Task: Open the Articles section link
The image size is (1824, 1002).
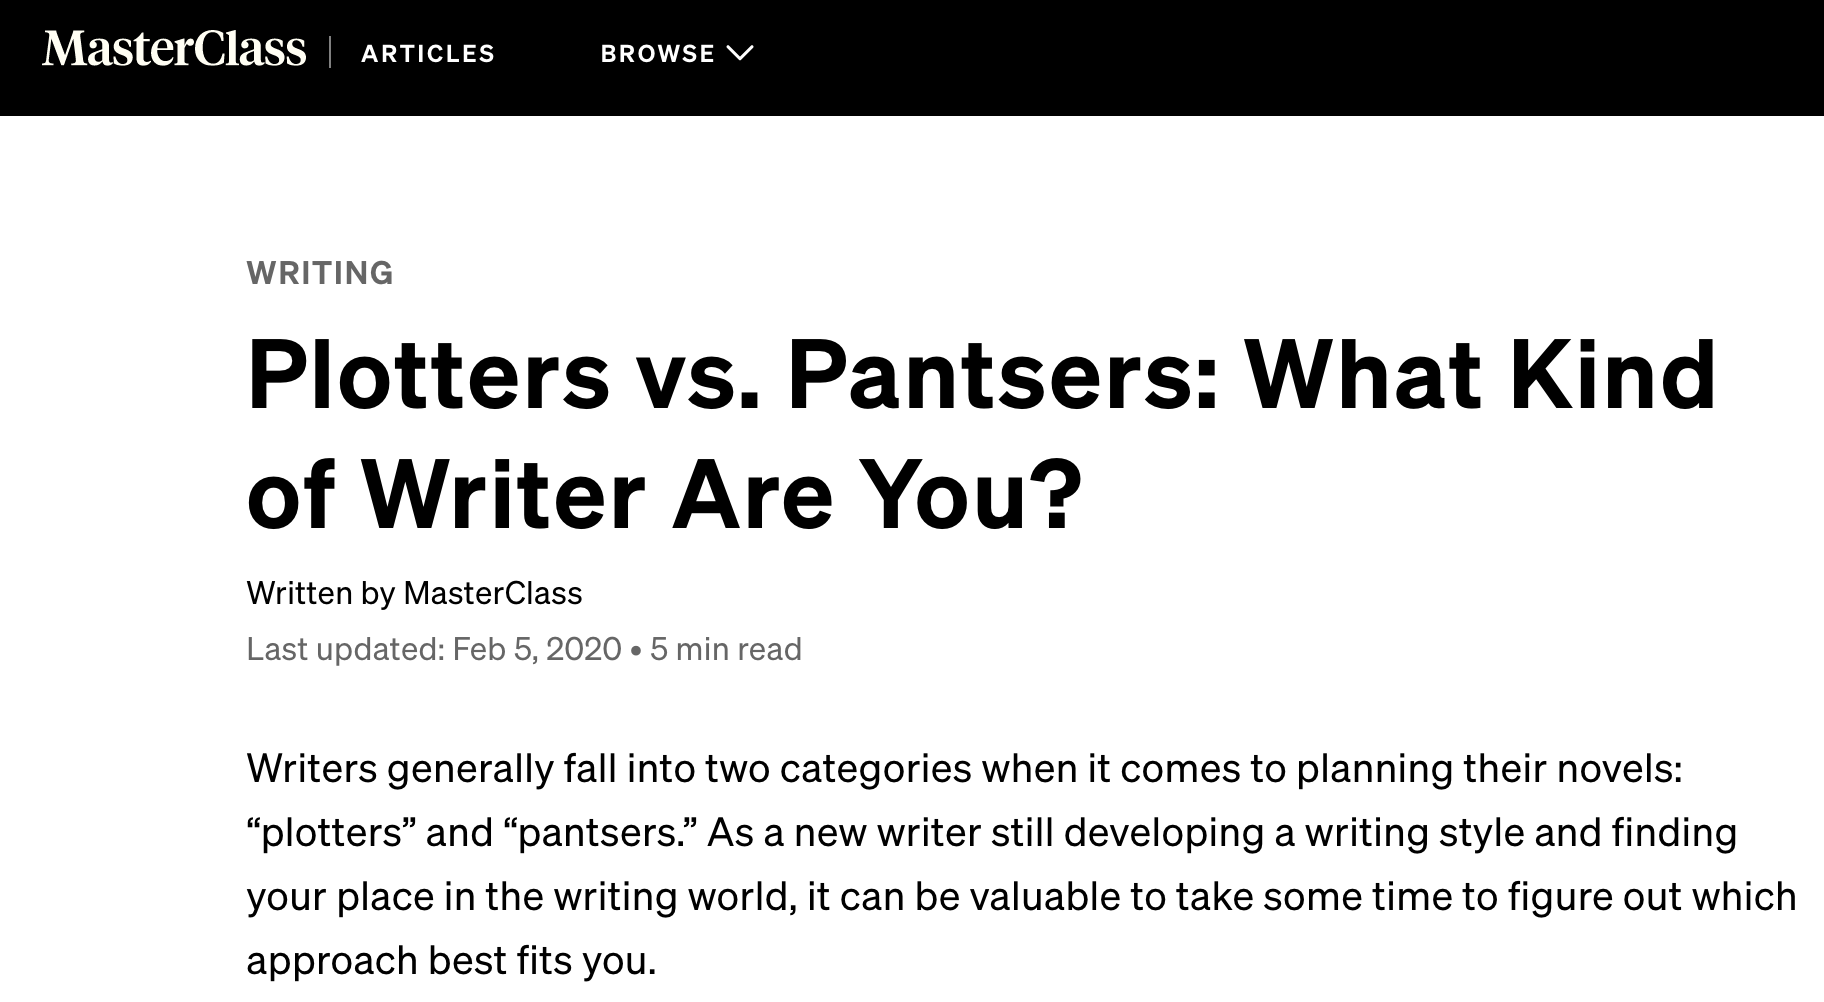Action: pos(428,54)
